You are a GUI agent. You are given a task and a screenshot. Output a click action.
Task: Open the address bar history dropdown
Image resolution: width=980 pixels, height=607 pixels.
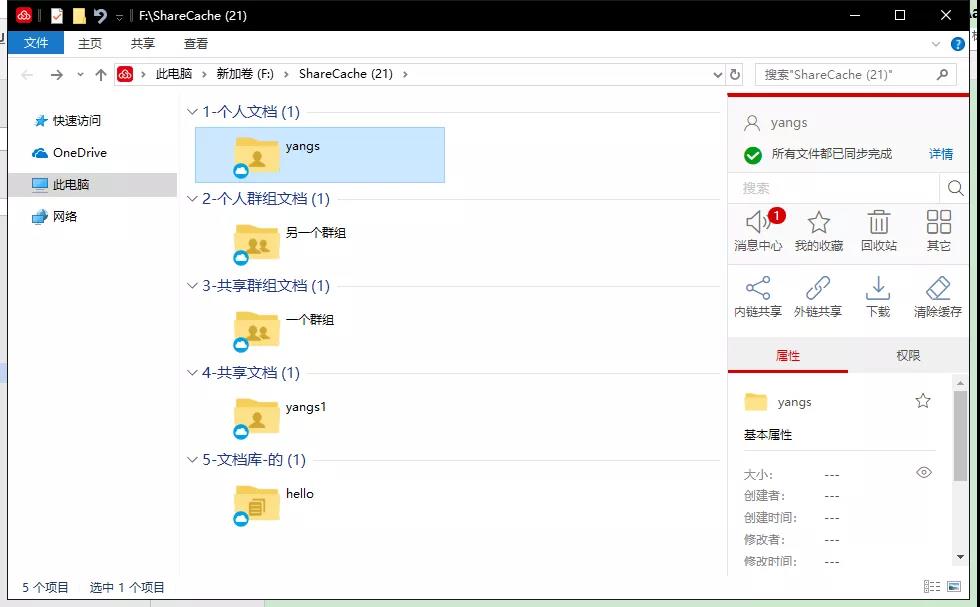pyautogui.click(x=717, y=75)
